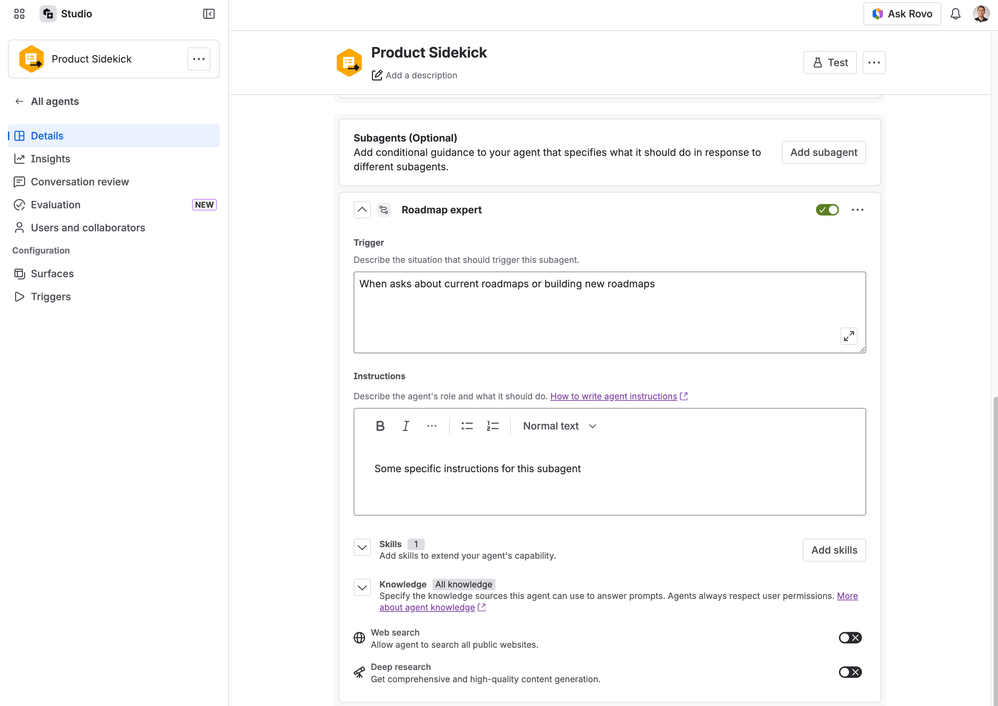
Task: Expand the Trigger text box to full size
Action: 848,336
